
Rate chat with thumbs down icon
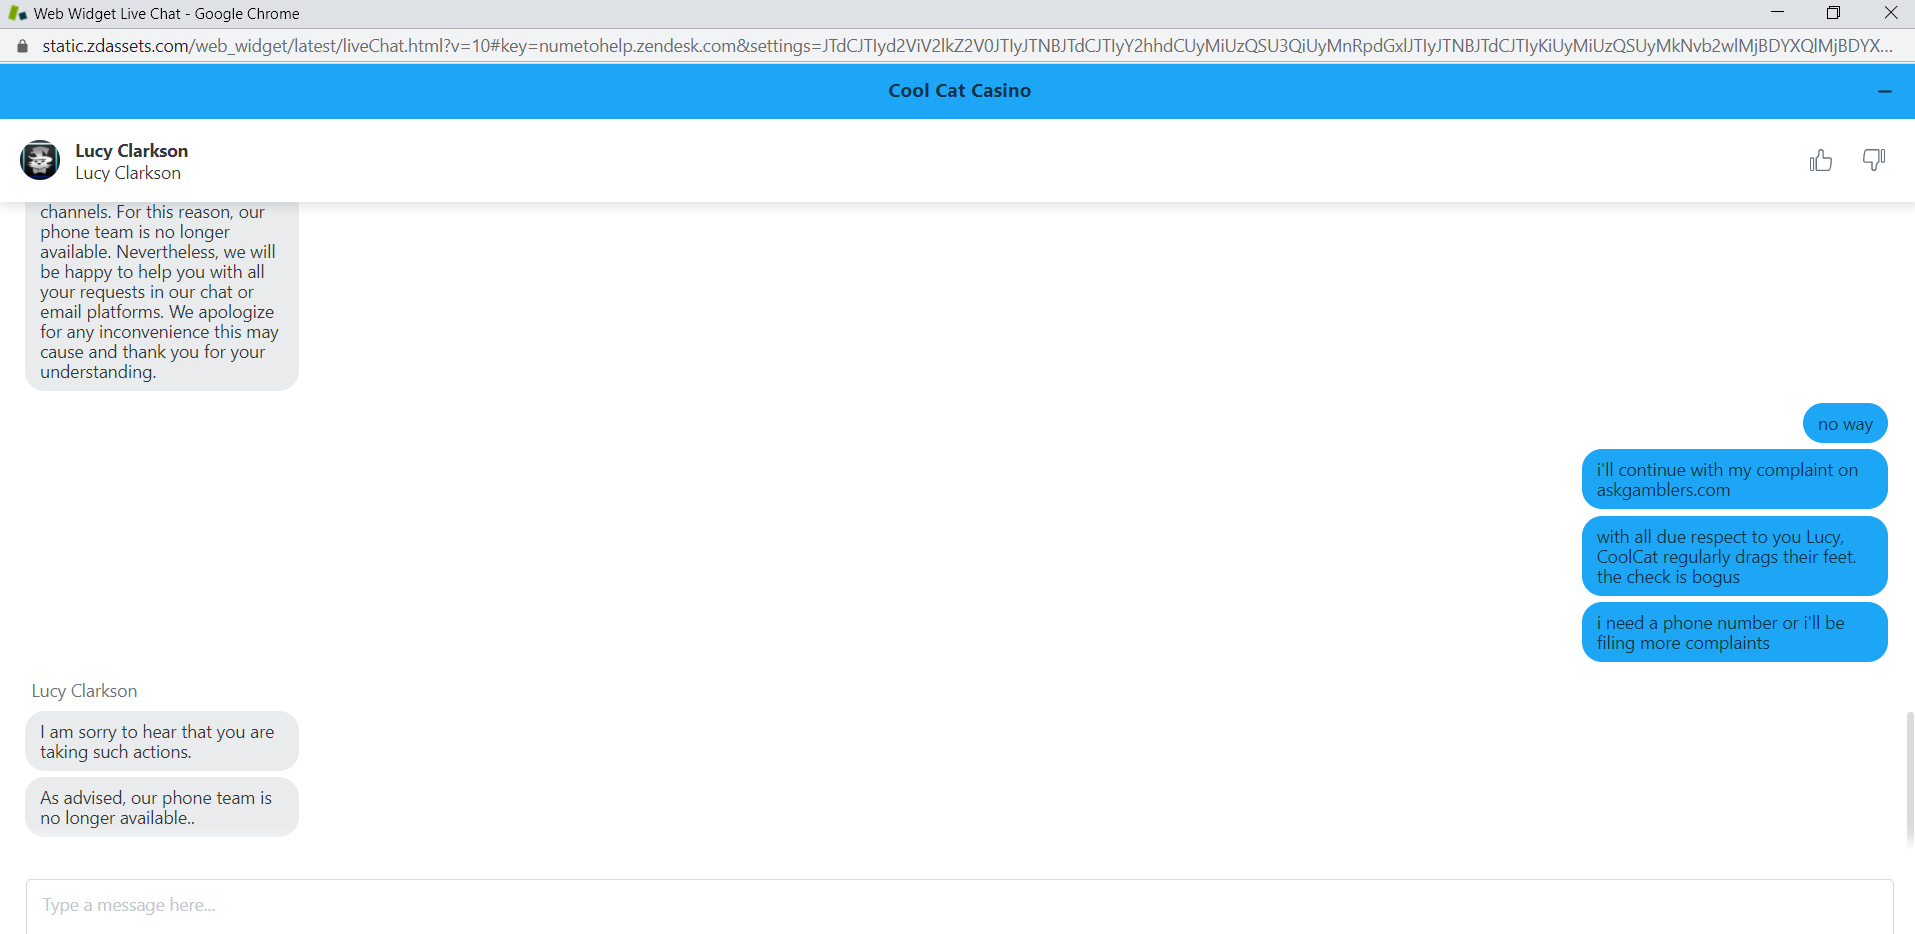pos(1874,160)
